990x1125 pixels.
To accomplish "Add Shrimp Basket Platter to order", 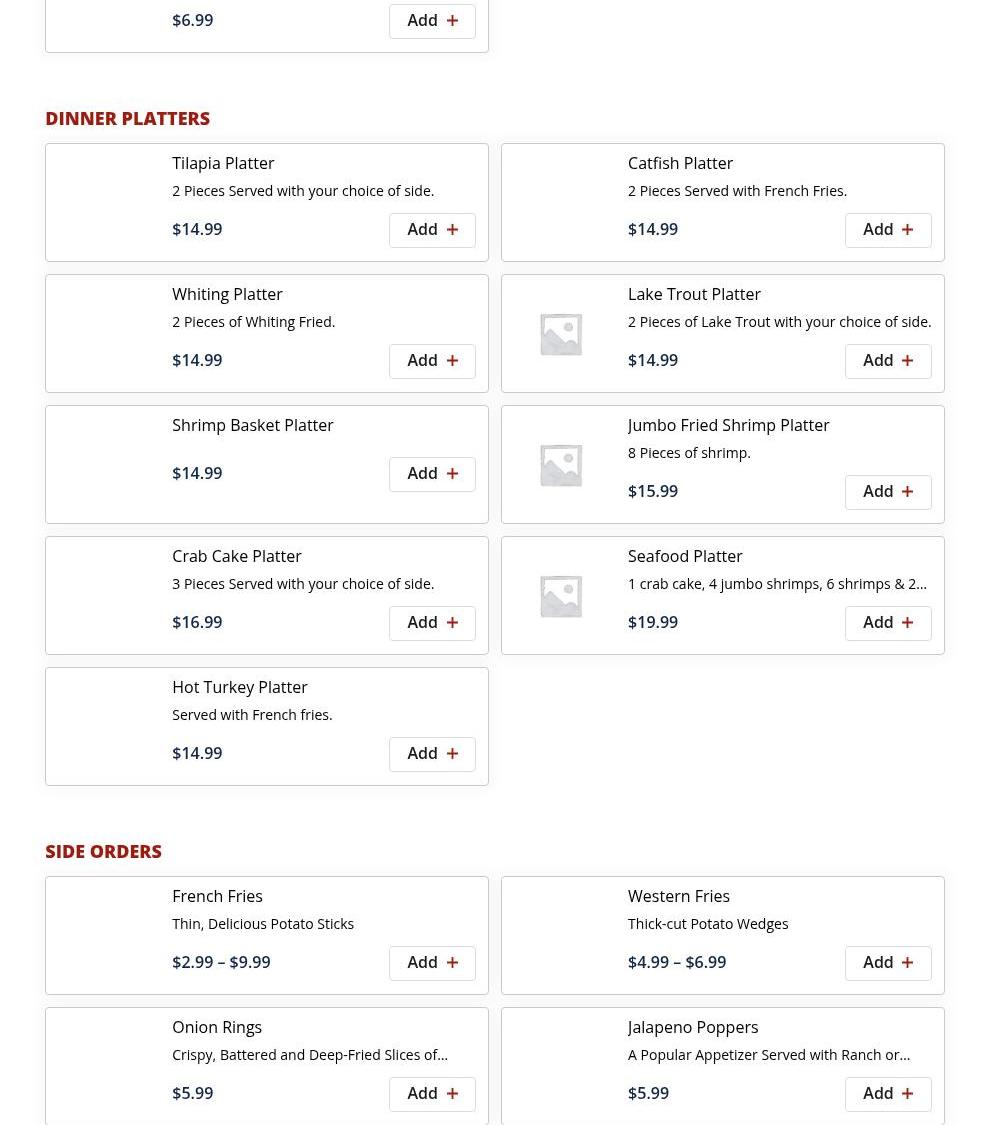I will click(432, 474).
